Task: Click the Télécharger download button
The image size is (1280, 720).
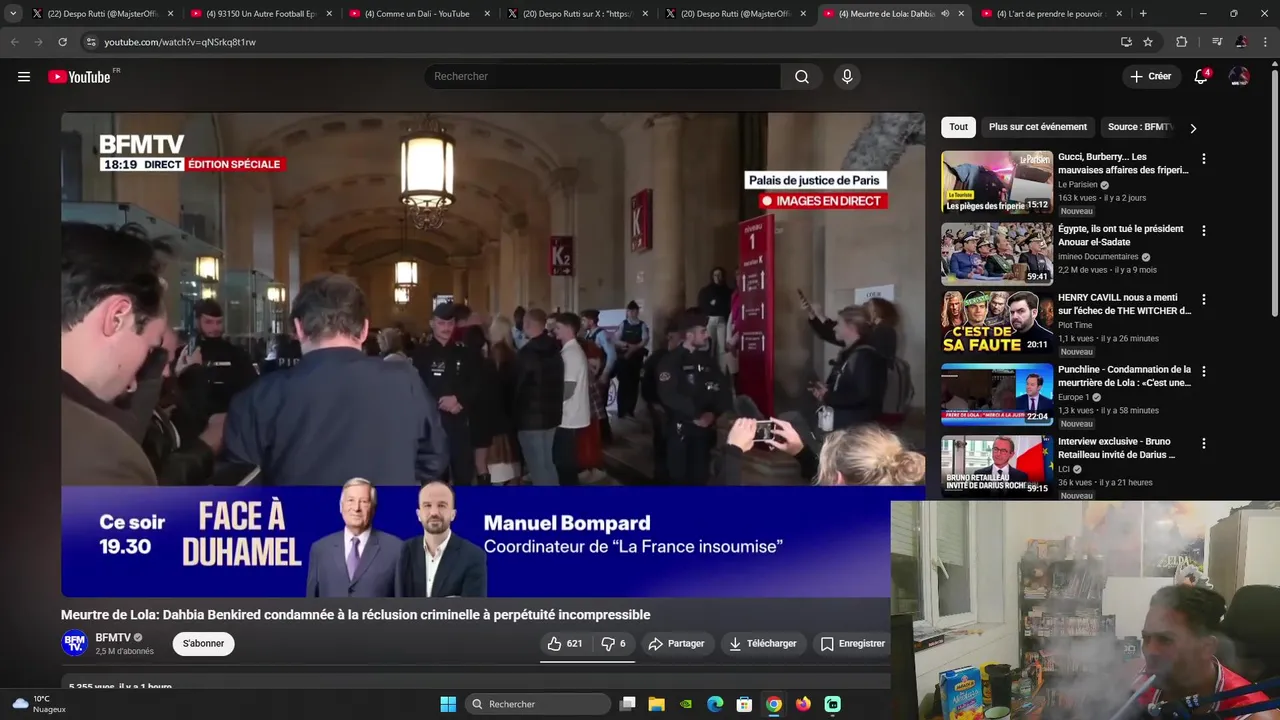Action: point(762,644)
